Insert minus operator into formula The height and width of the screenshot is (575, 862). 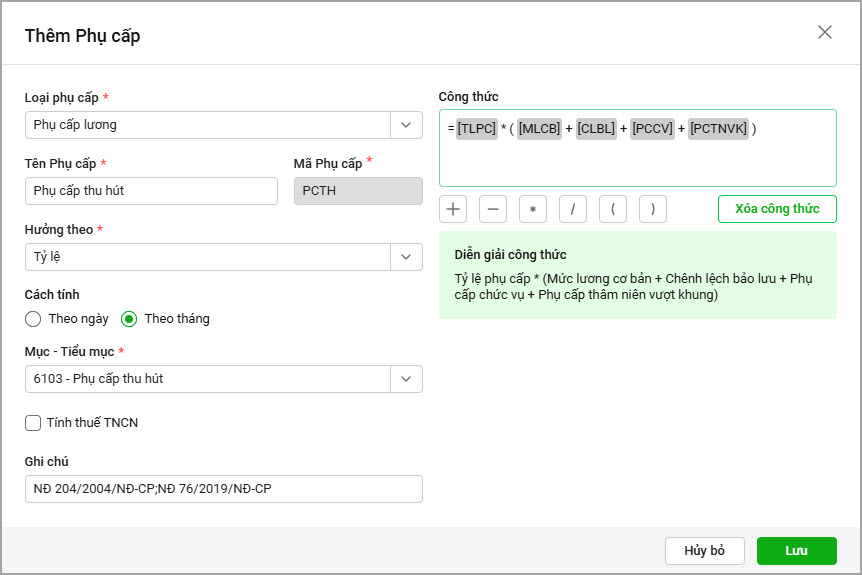[493, 209]
